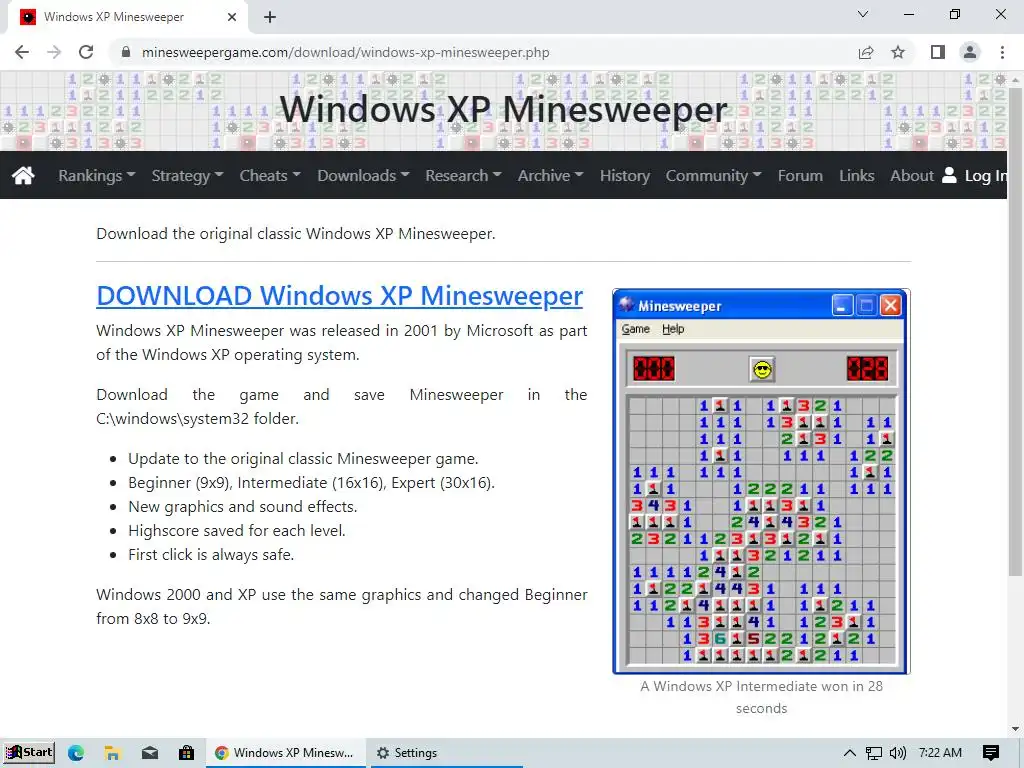Click the Microsoft Edge taskbar icon
Screen dimensions: 1024x768
coord(76,753)
